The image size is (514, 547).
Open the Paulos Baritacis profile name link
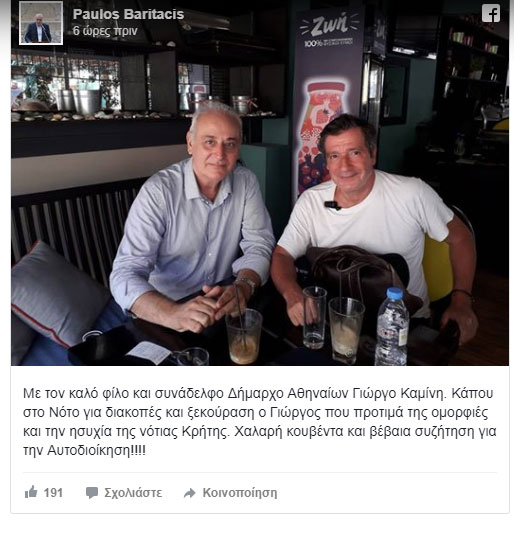(x=128, y=14)
